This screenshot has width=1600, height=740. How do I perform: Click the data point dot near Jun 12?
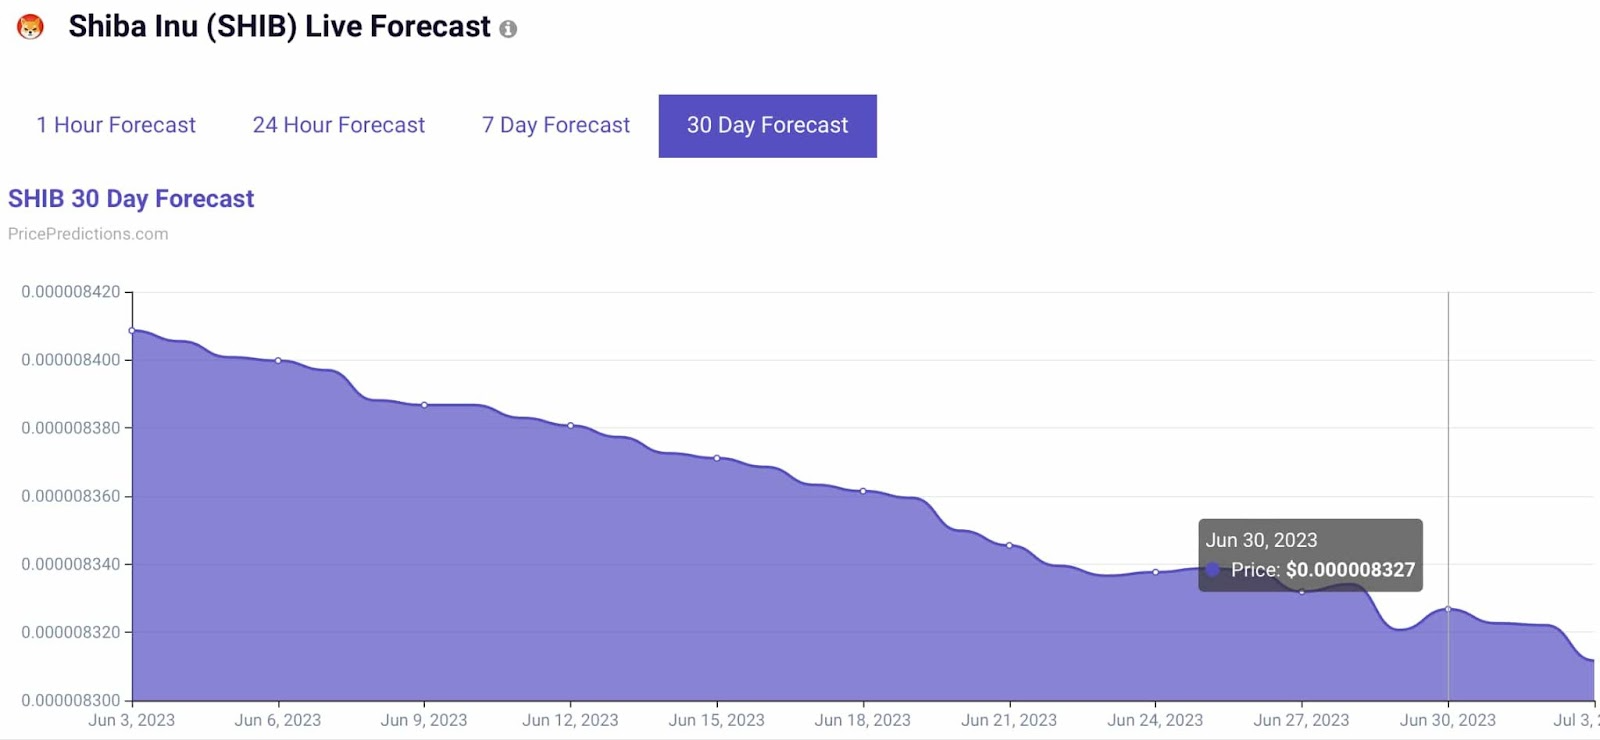(x=570, y=425)
